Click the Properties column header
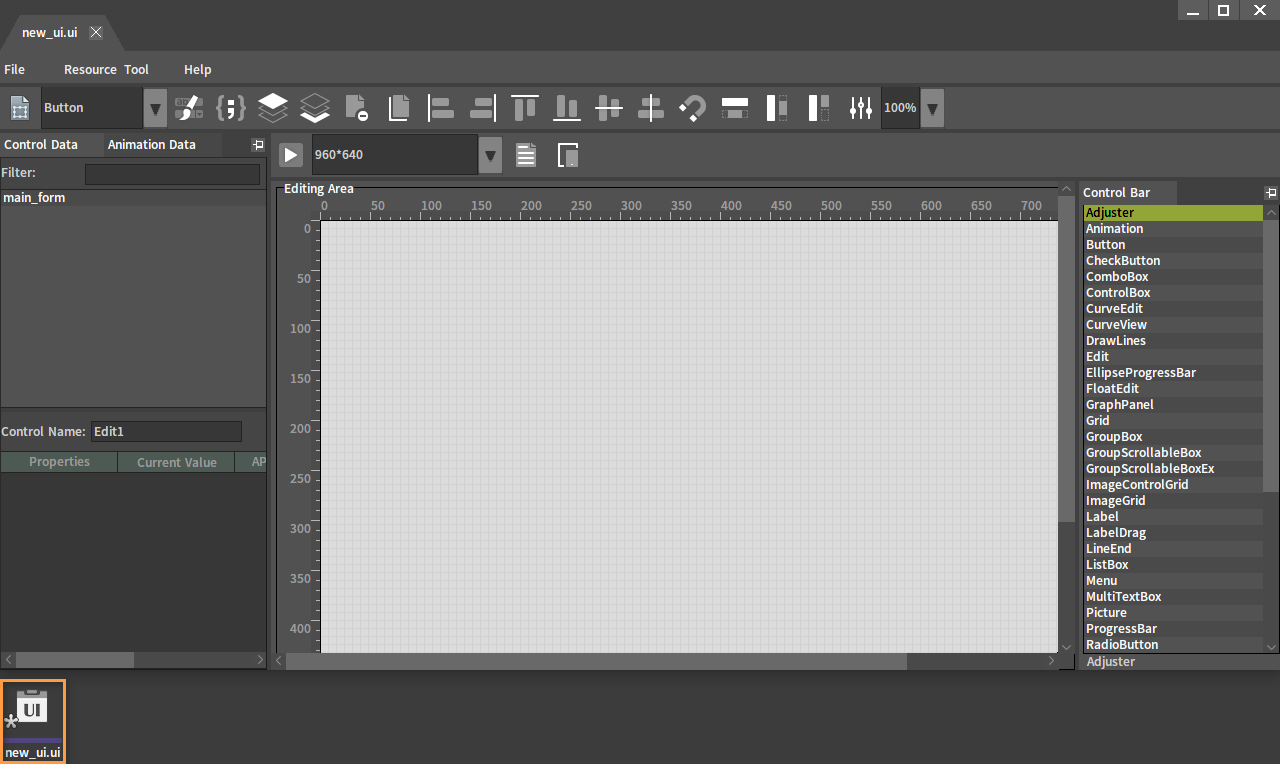Viewport: 1280px width, 764px height. [59, 462]
